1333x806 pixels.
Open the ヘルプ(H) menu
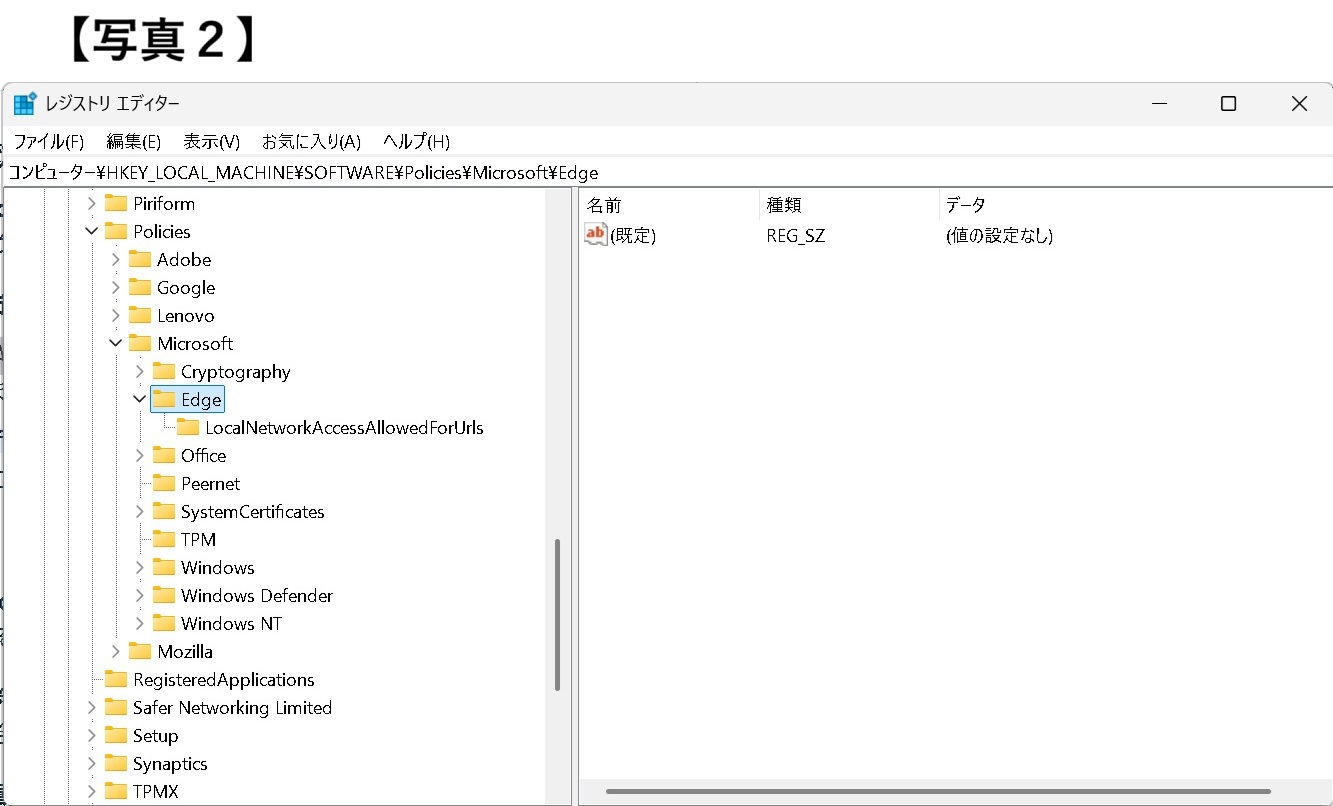click(x=416, y=141)
